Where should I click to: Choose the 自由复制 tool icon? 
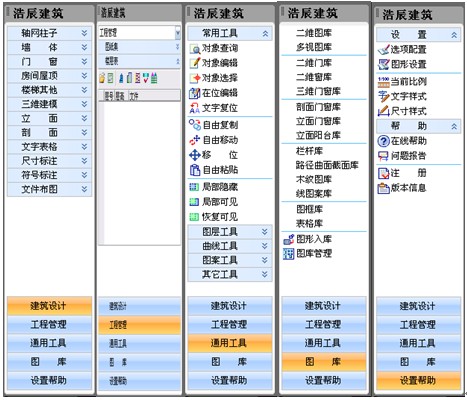(195, 125)
